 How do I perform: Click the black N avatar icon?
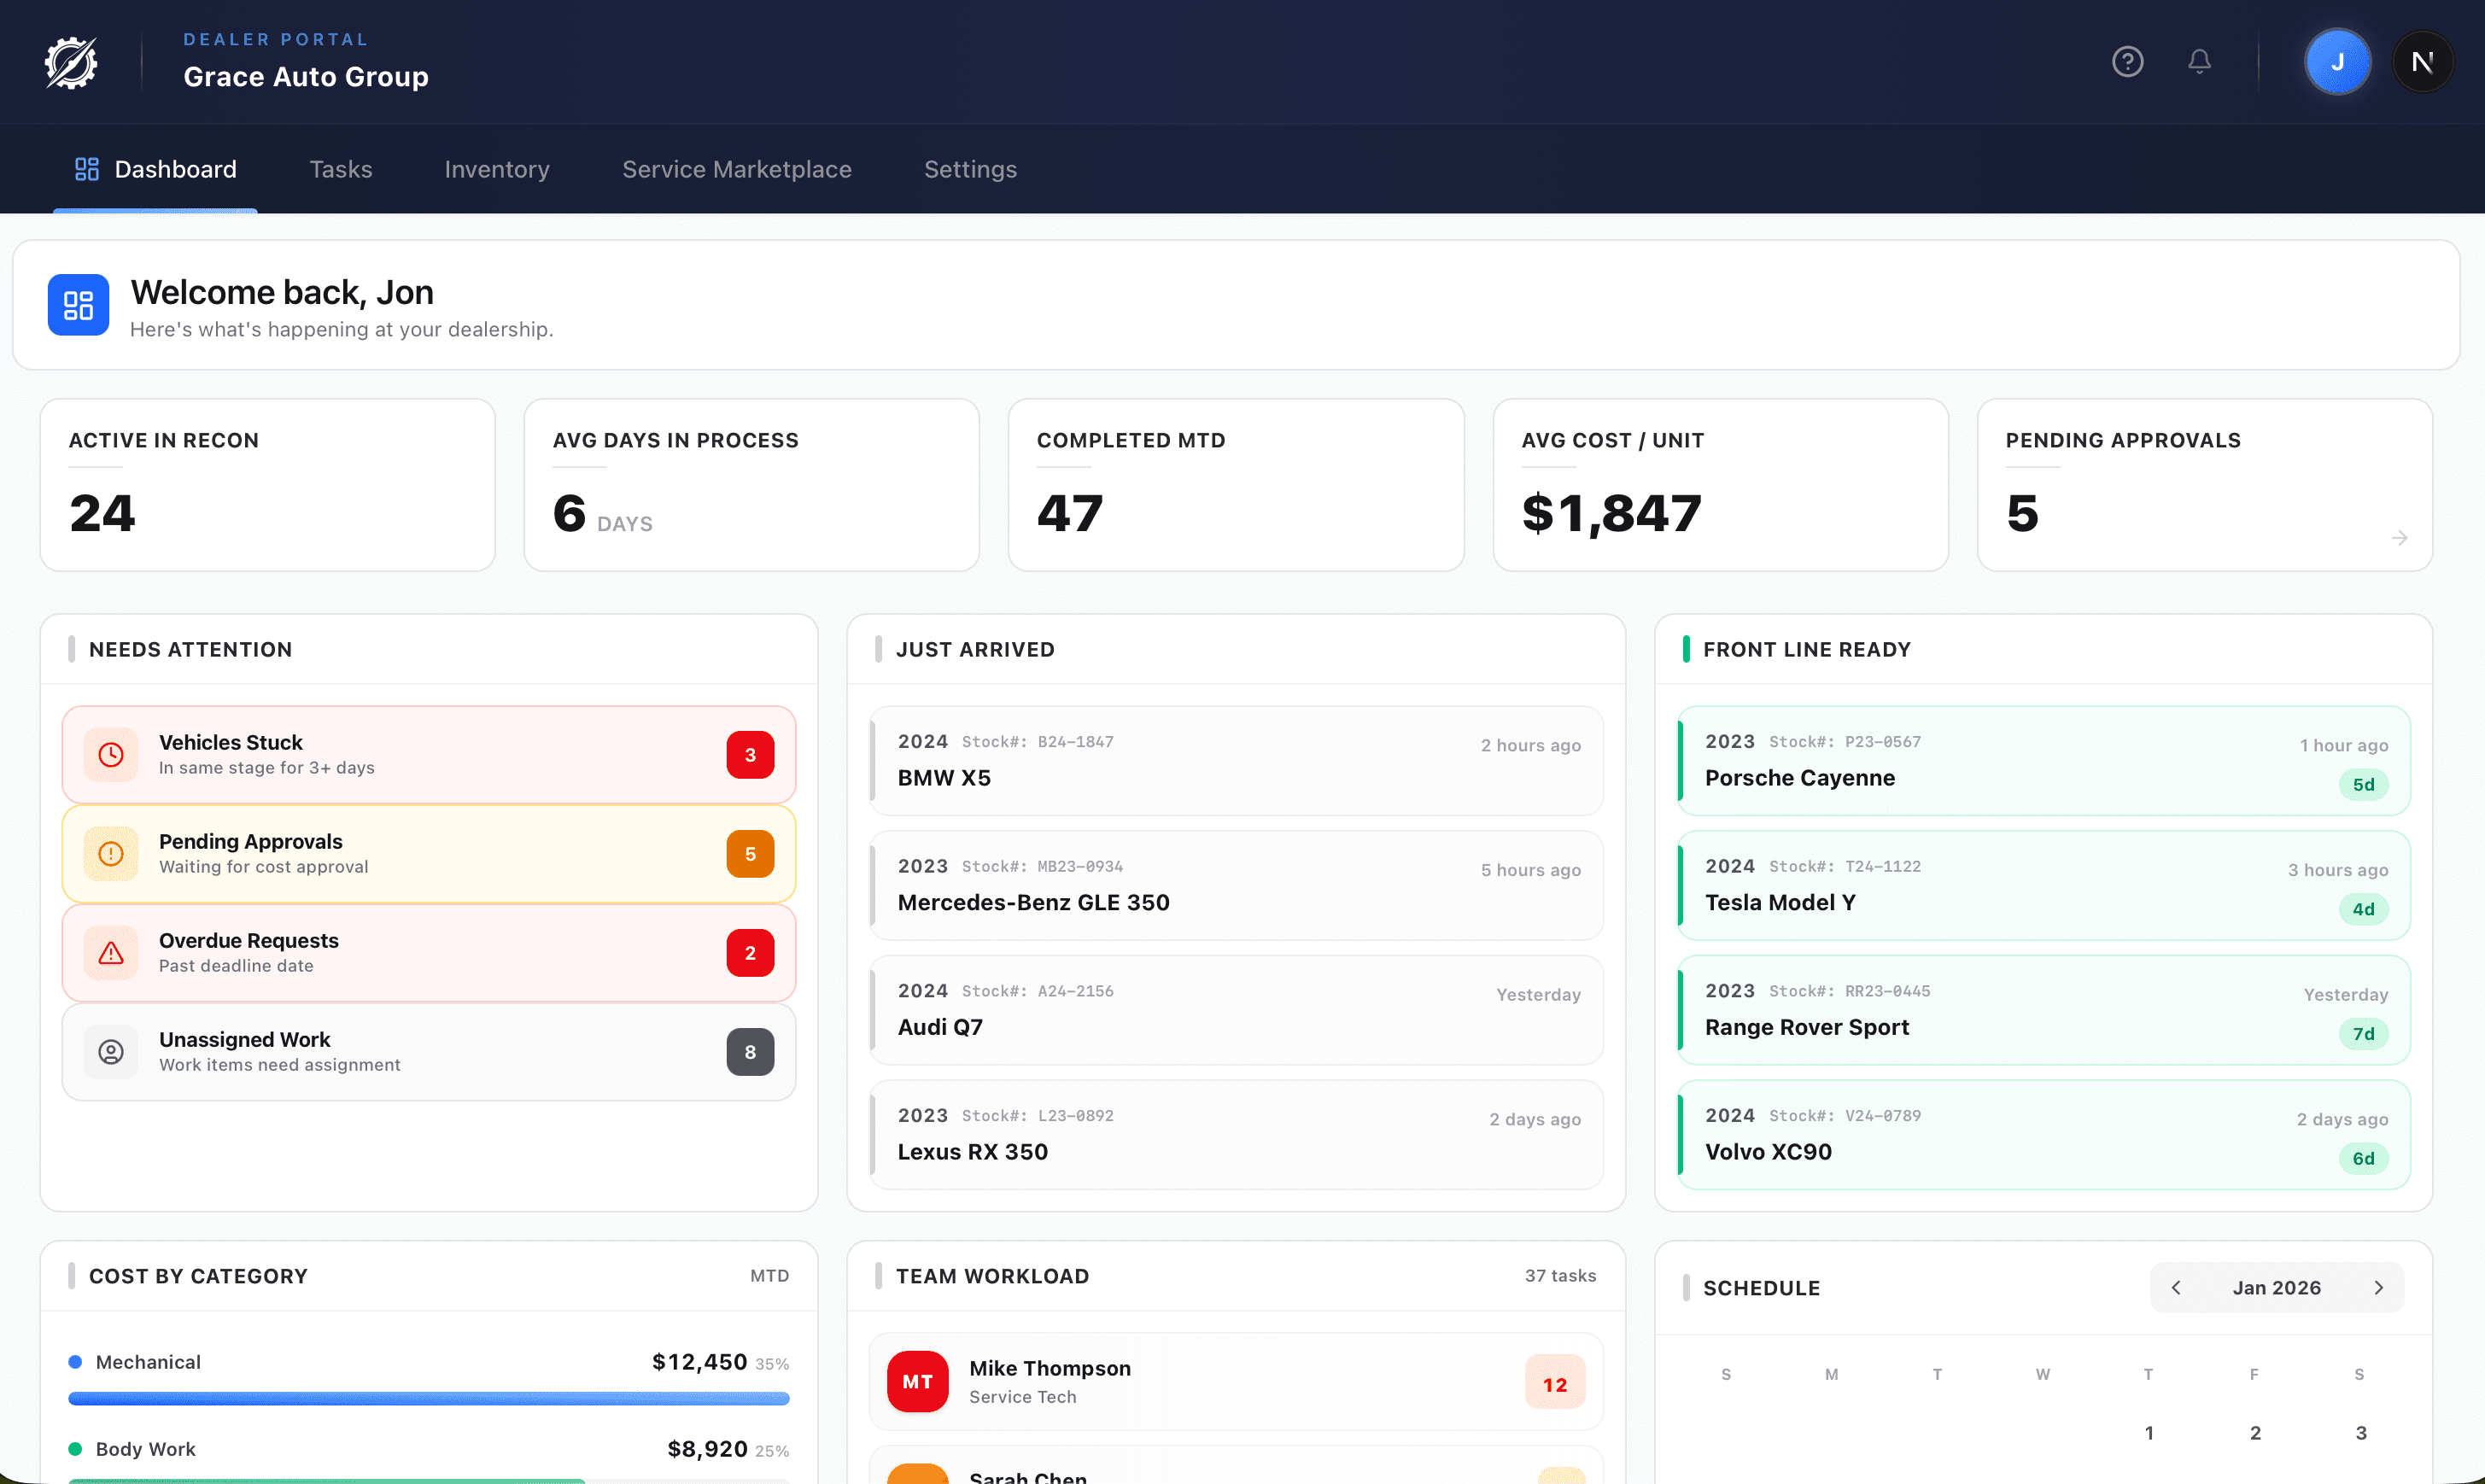click(2422, 62)
